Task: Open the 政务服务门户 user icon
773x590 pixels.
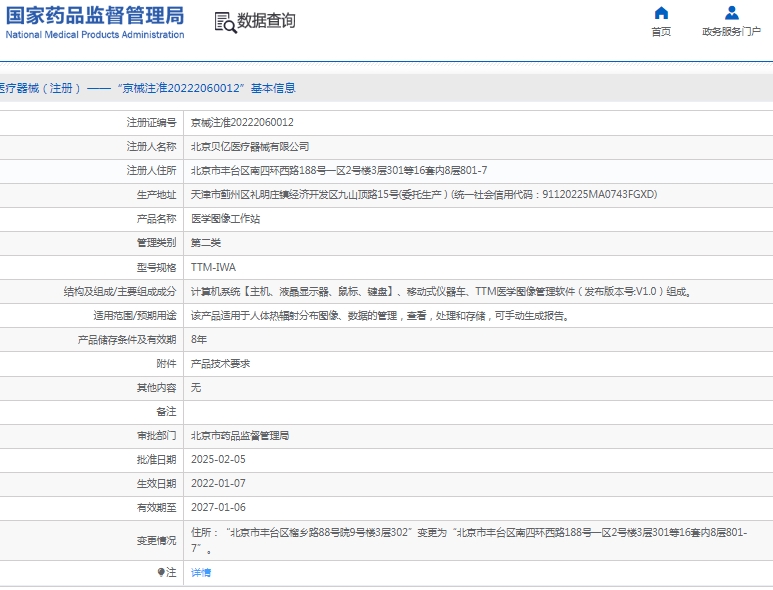Action: click(x=732, y=12)
